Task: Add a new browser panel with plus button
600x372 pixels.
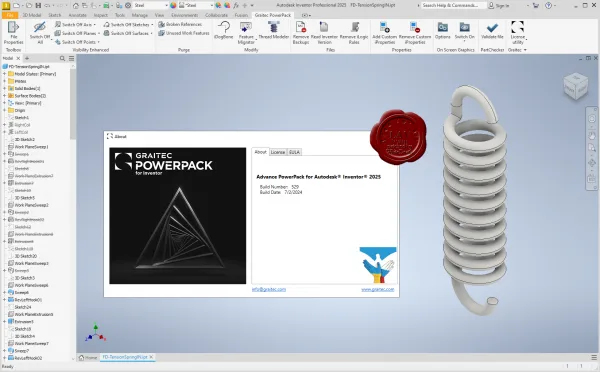Action: click(x=27, y=58)
